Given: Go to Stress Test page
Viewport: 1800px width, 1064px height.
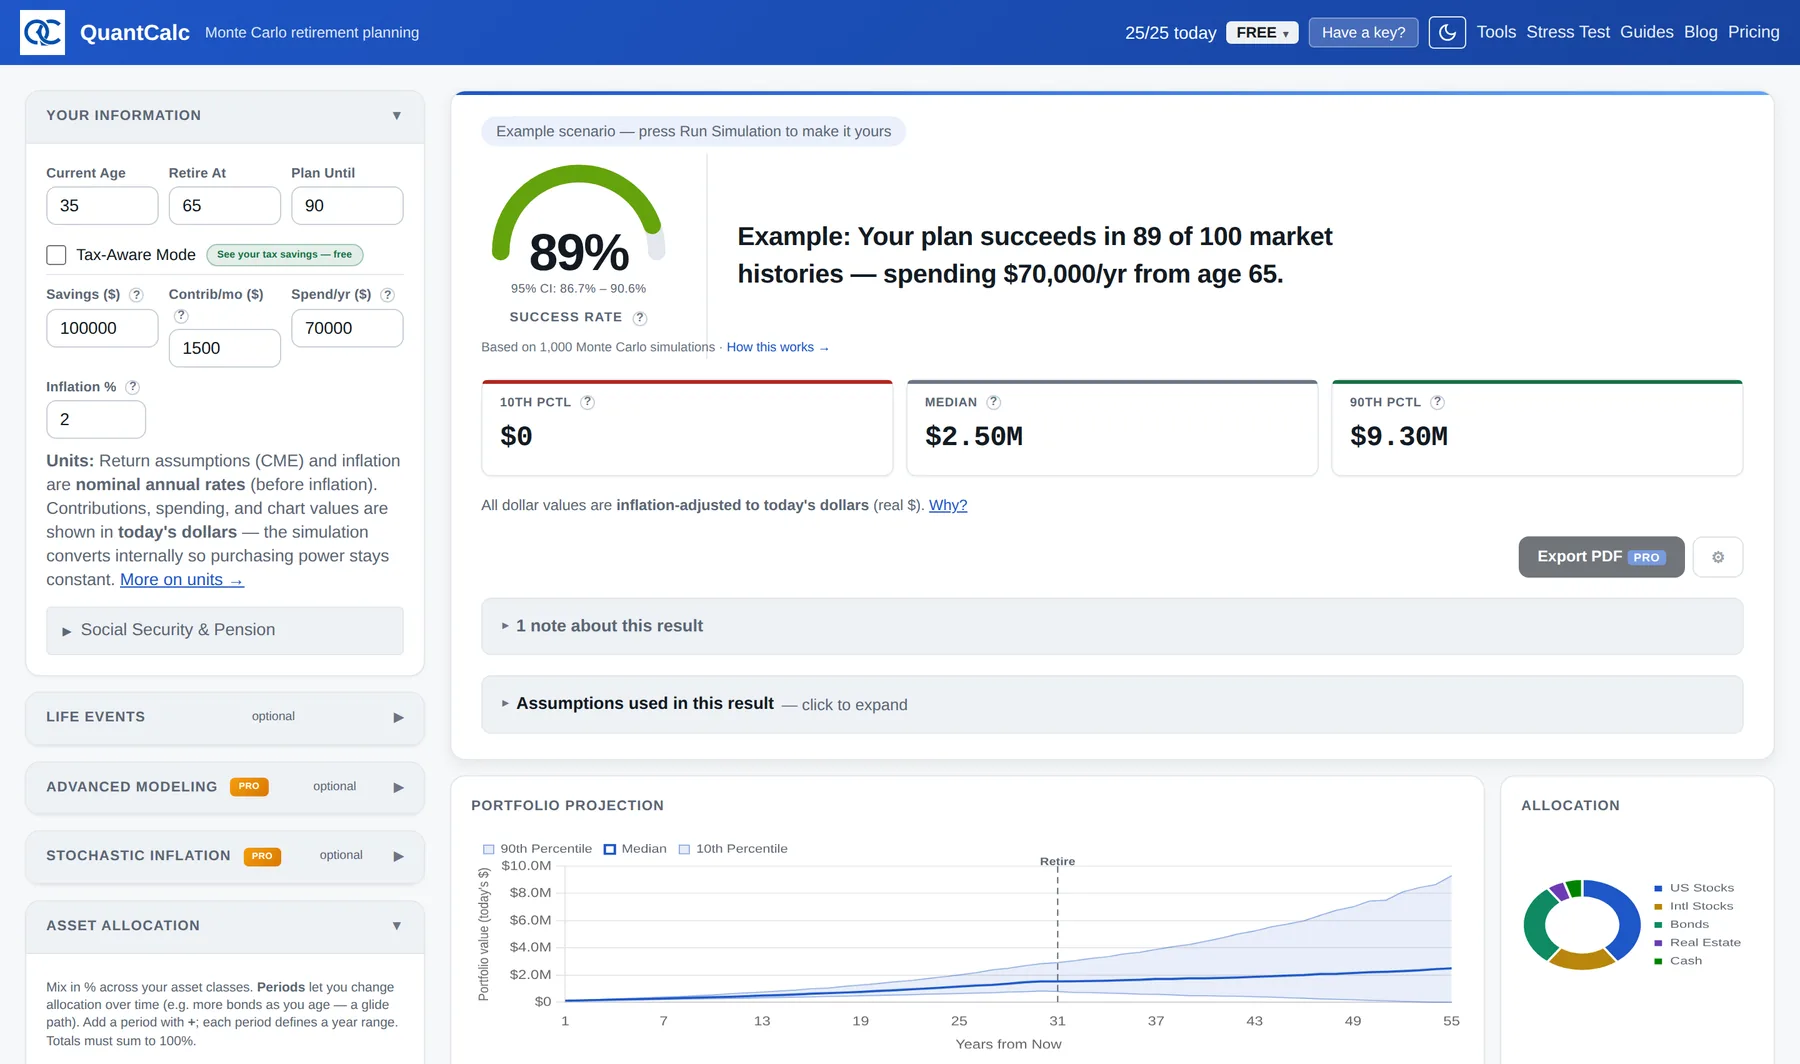Looking at the screenshot, I should tap(1568, 32).
